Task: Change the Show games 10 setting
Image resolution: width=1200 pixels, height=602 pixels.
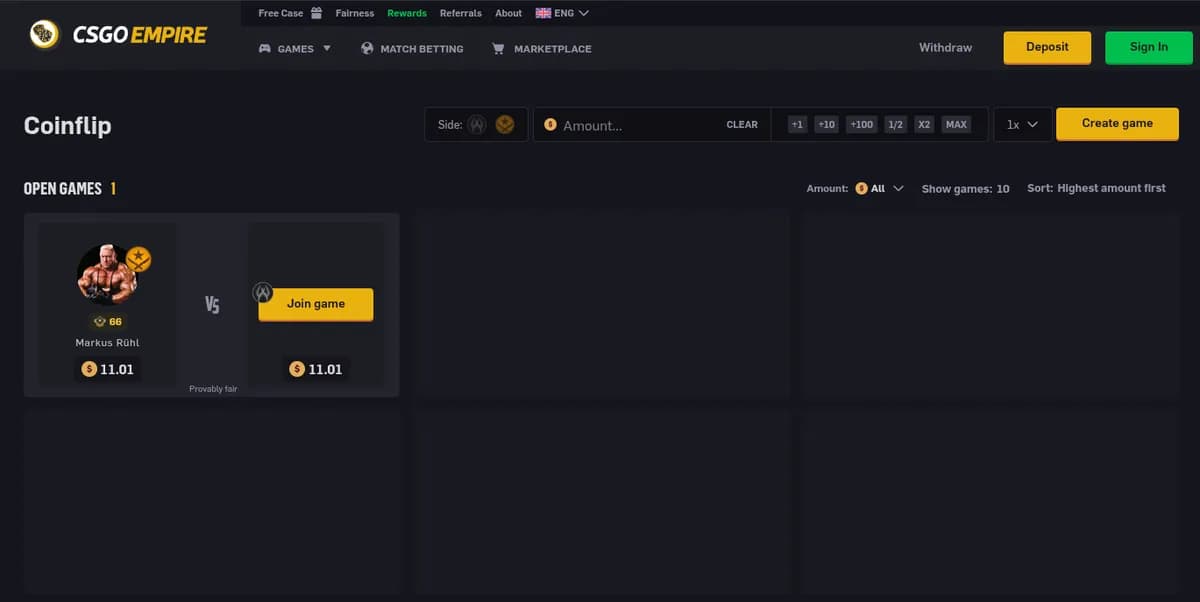Action: click(965, 188)
